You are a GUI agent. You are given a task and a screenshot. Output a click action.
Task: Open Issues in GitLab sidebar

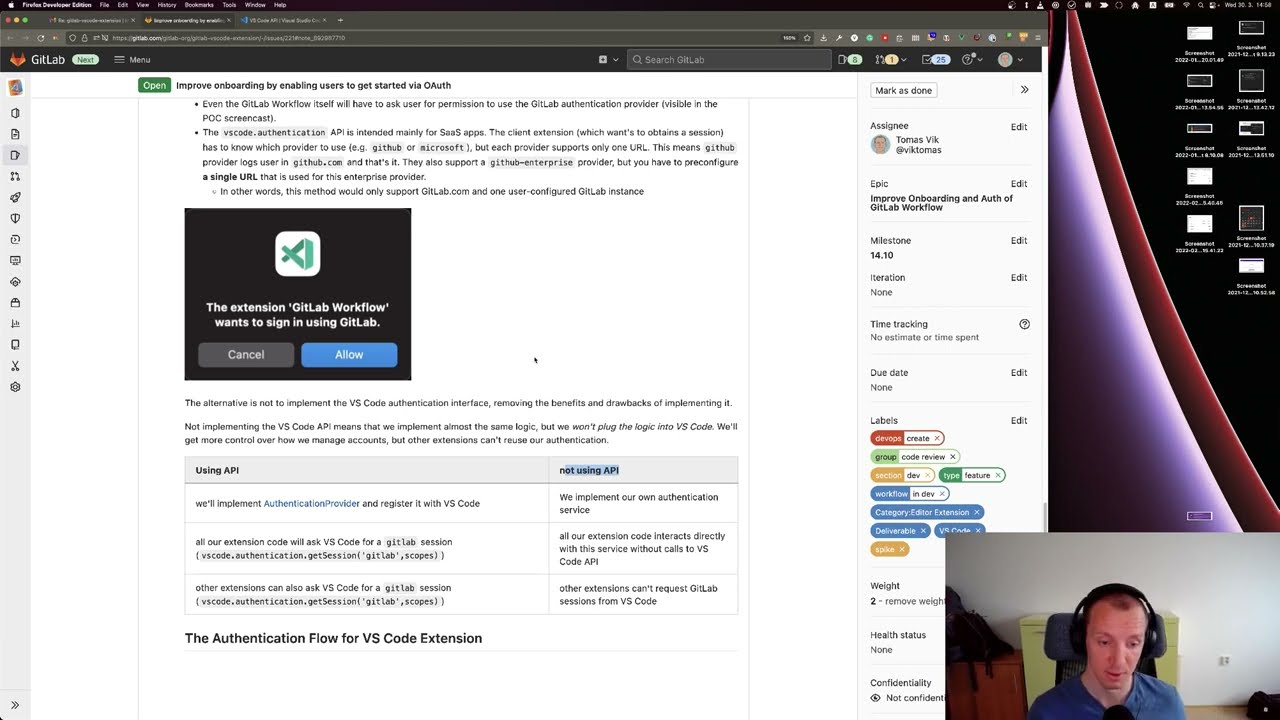pyautogui.click(x=15, y=155)
